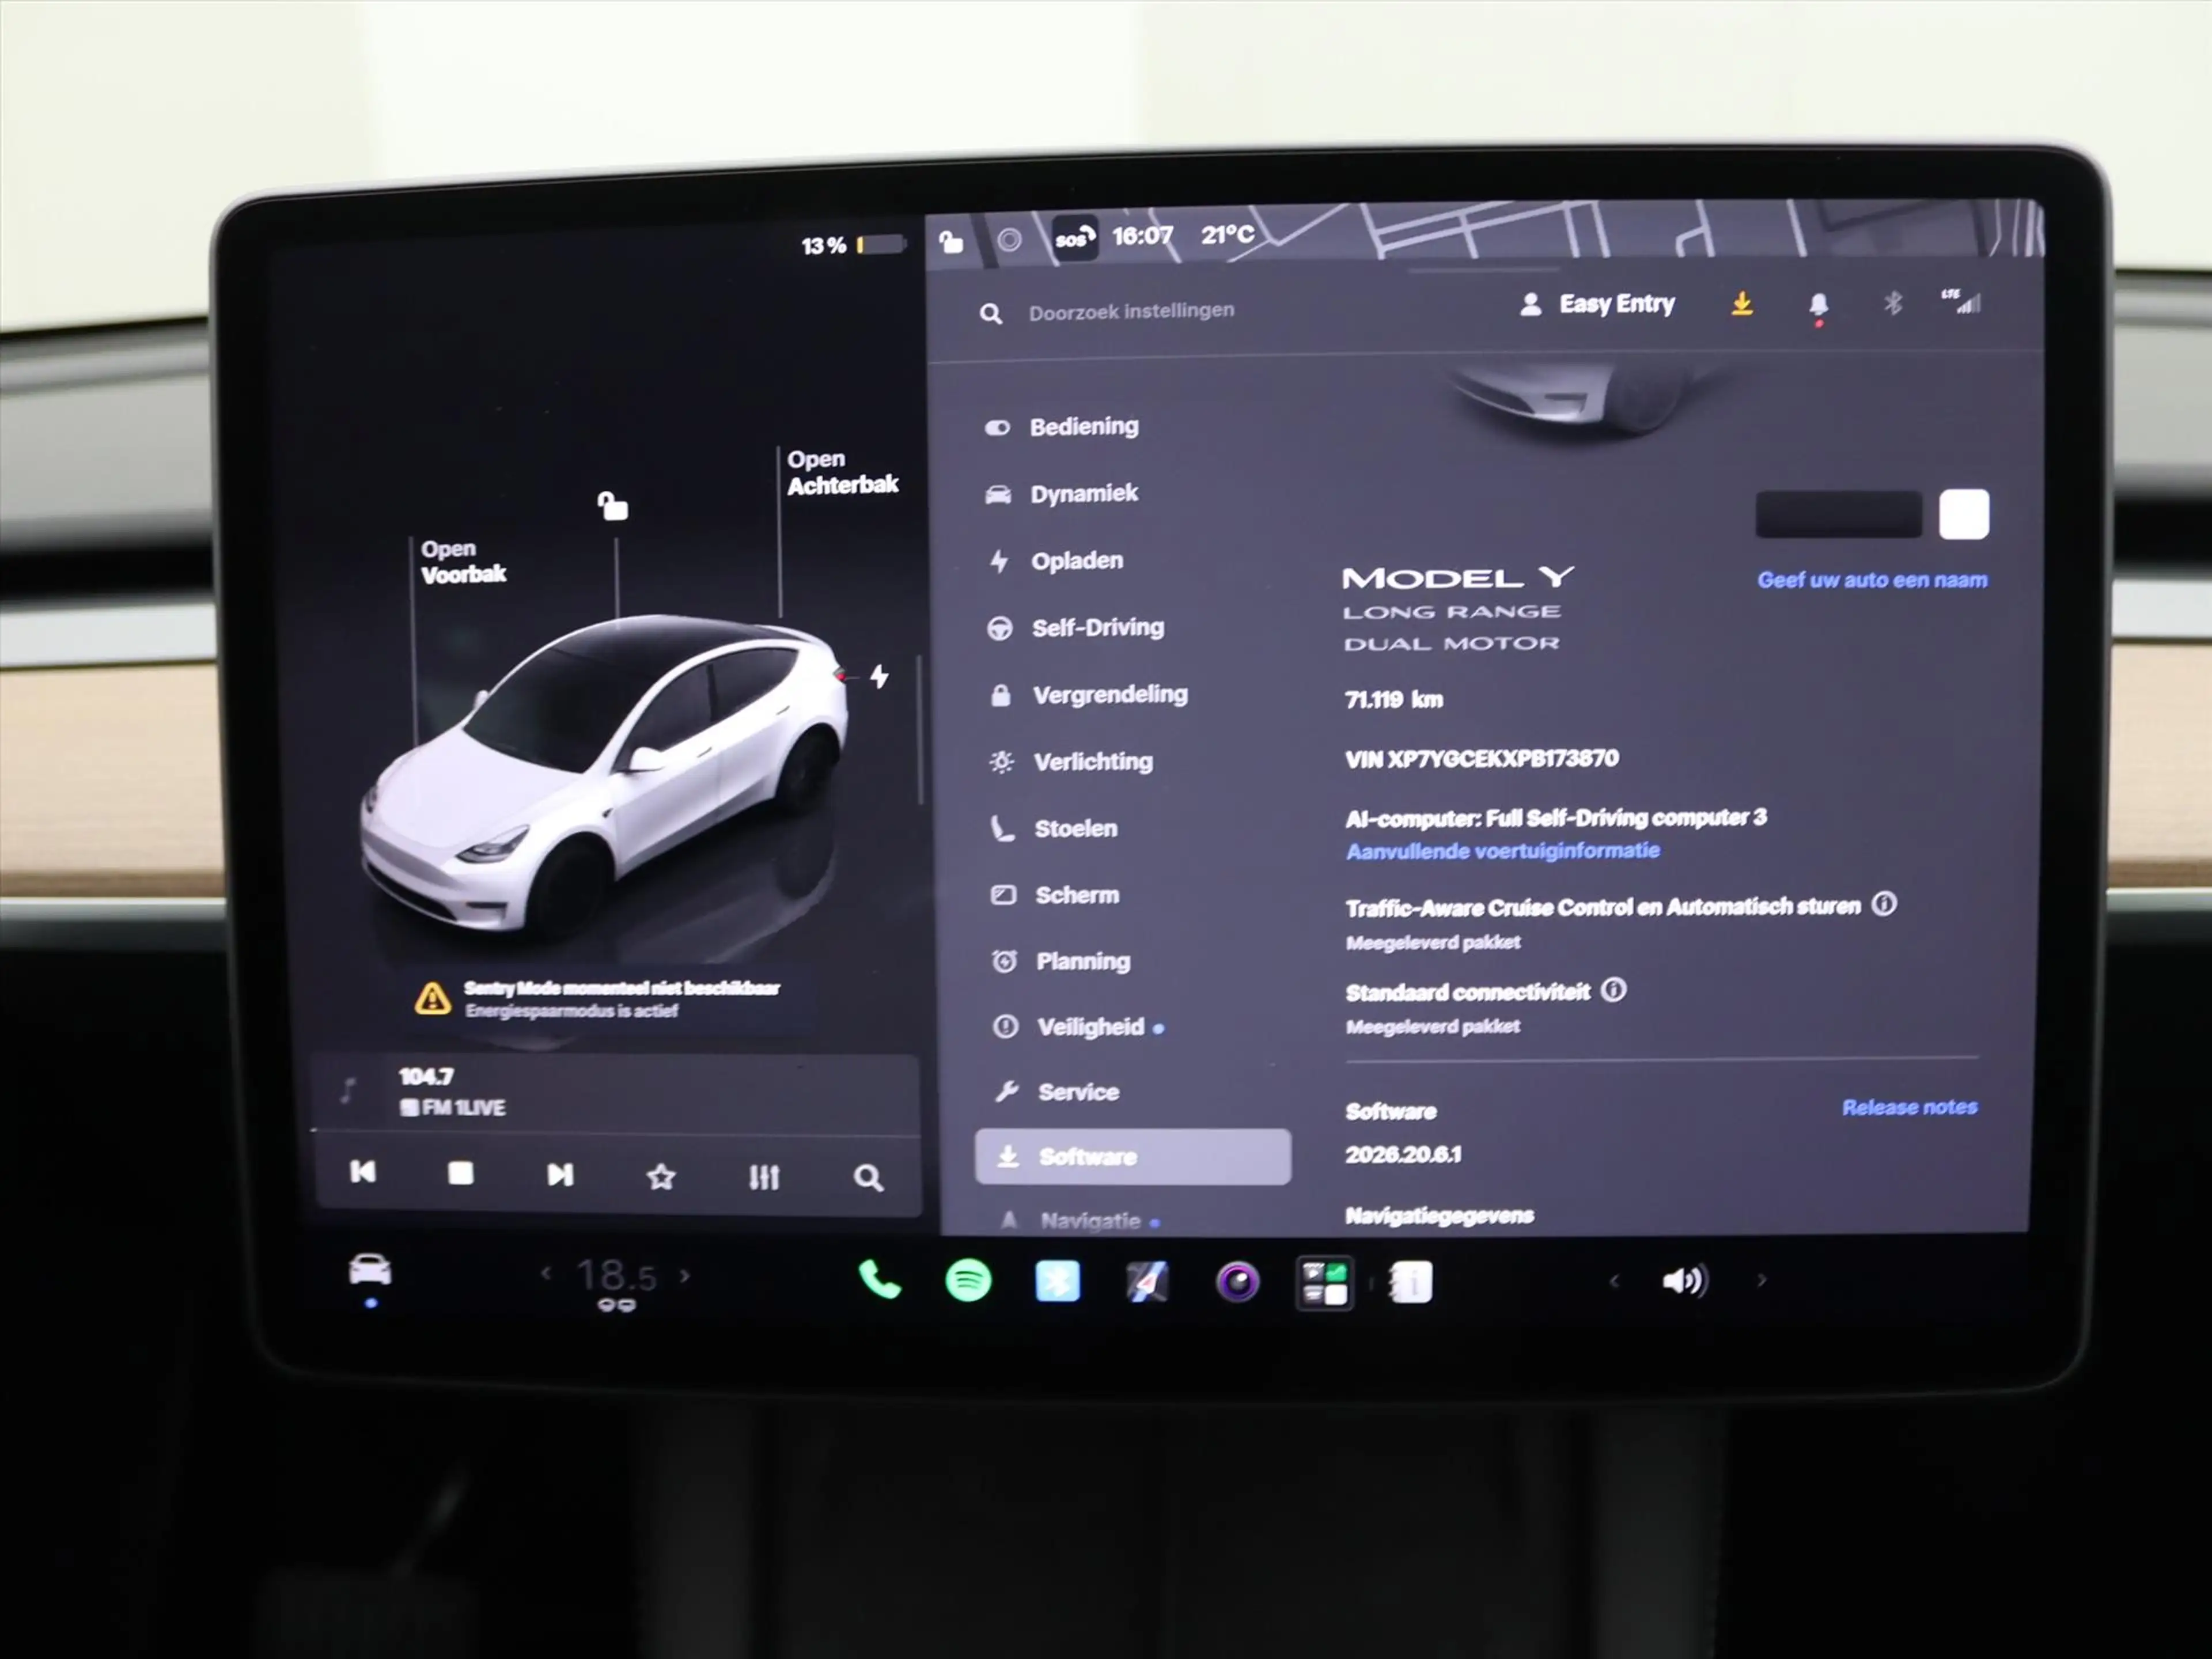The height and width of the screenshot is (1659, 2212).
Task: Search media with magnifier icon
Action: [868, 1178]
